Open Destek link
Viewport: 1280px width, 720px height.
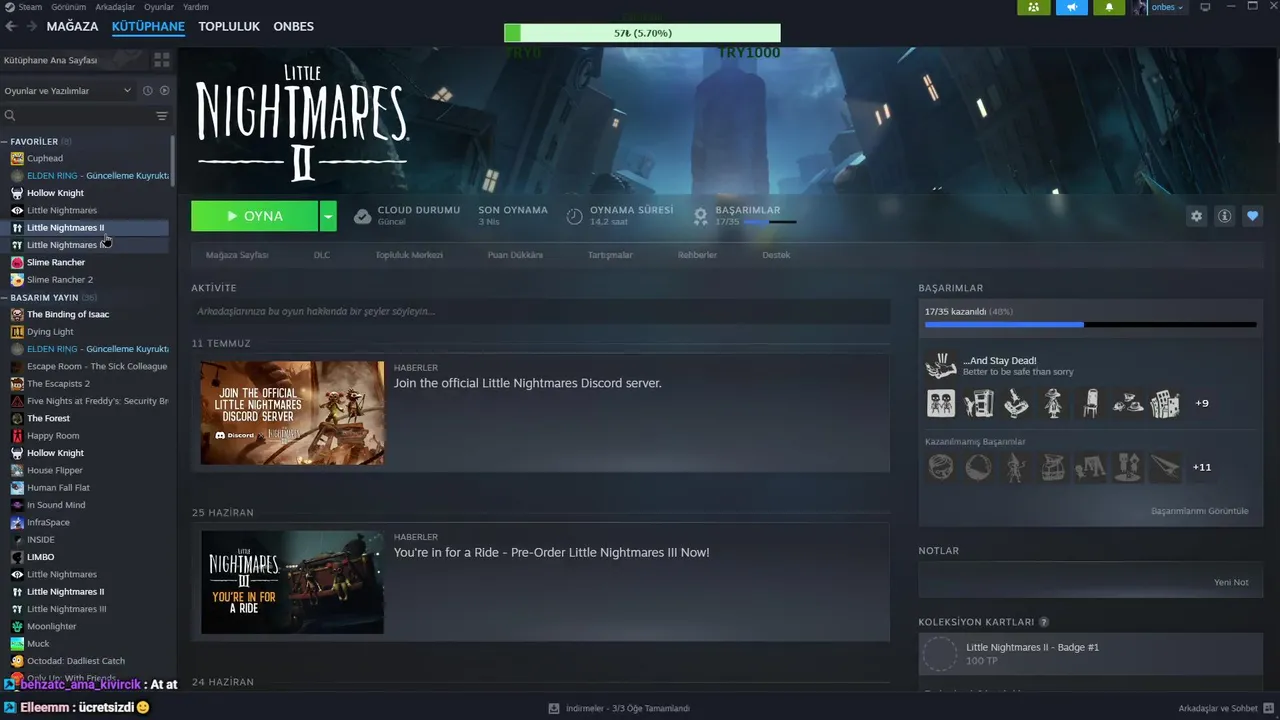pyautogui.click(x=776, y=255)
